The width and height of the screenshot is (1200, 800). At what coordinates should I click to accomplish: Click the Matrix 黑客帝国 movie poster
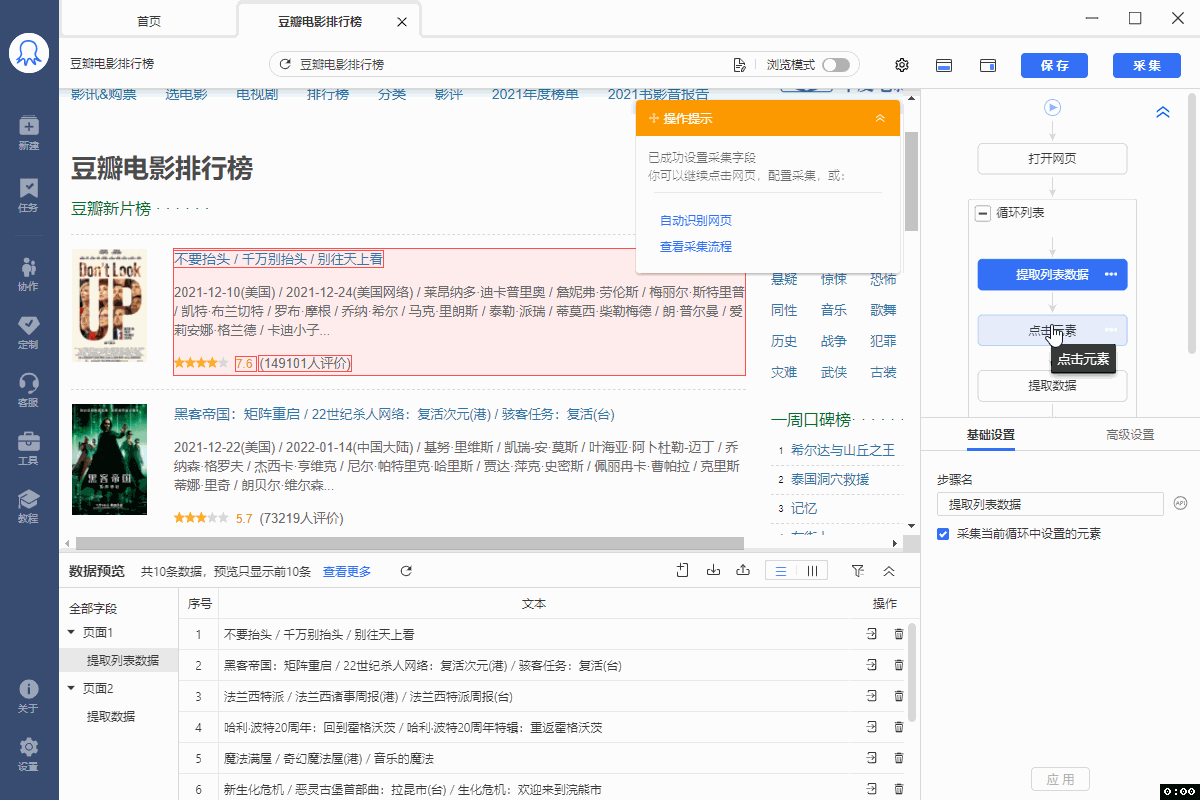(109, 460)
